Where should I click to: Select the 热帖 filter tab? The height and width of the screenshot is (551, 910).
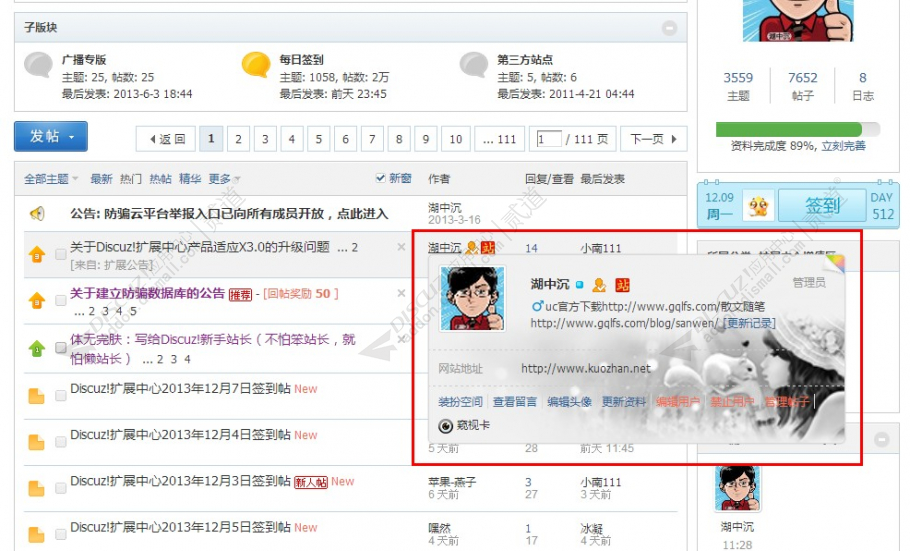point(160,179)
